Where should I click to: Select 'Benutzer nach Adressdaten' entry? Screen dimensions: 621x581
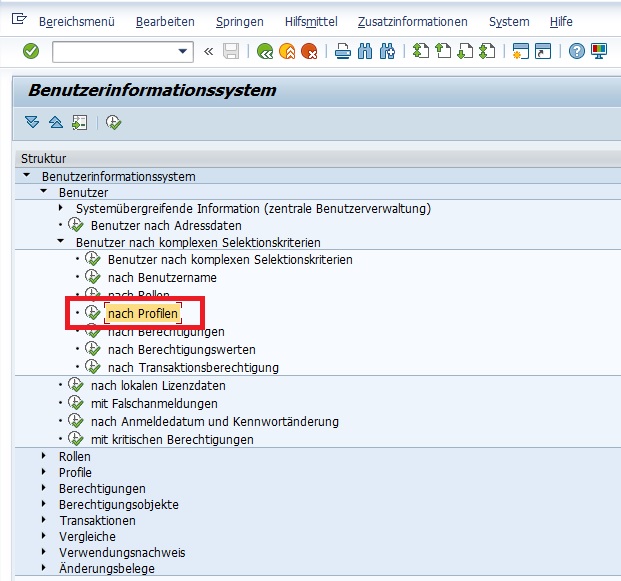coord(166,225)
